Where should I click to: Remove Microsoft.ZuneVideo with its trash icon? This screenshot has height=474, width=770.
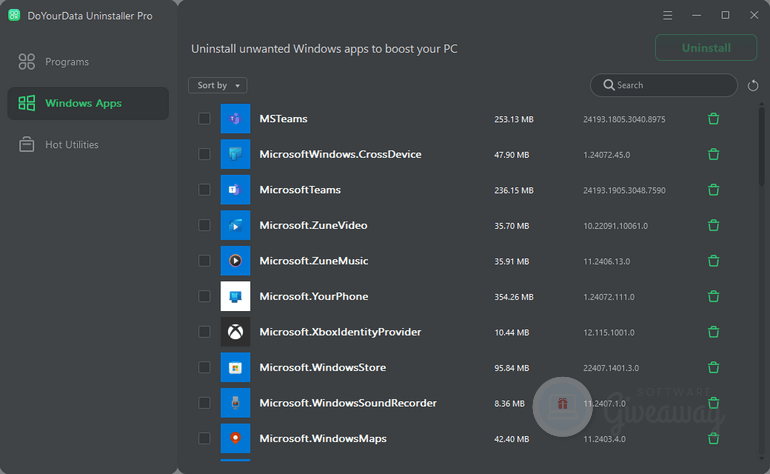click(x=714, y=225)
